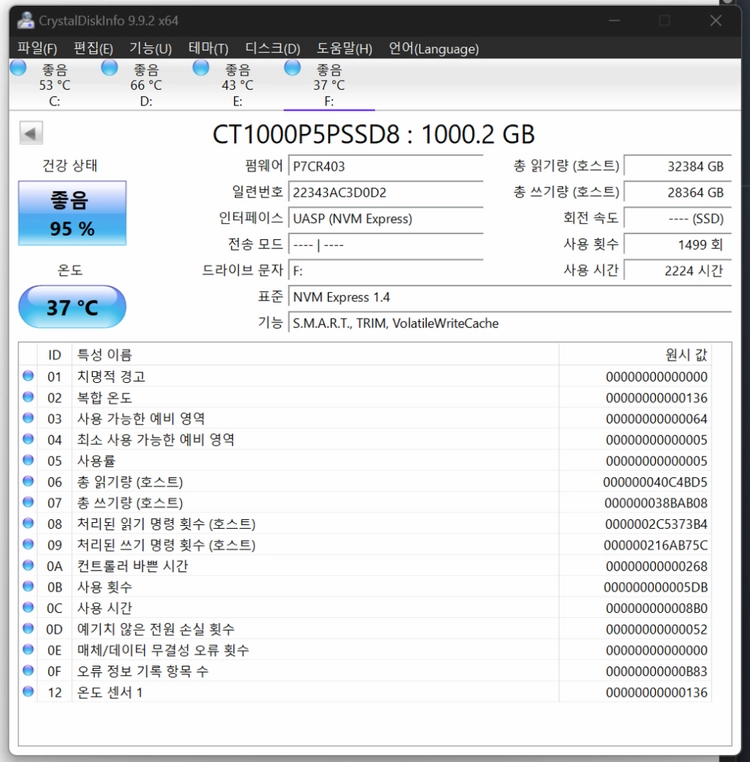Select the C: drive tab
Viewport: 750px width, 762px height.
(54, 85)
